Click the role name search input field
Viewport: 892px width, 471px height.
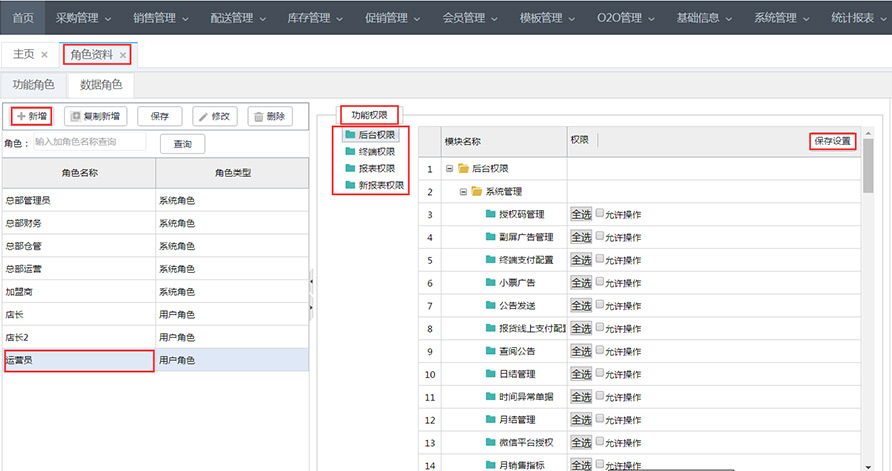(90, 142)
